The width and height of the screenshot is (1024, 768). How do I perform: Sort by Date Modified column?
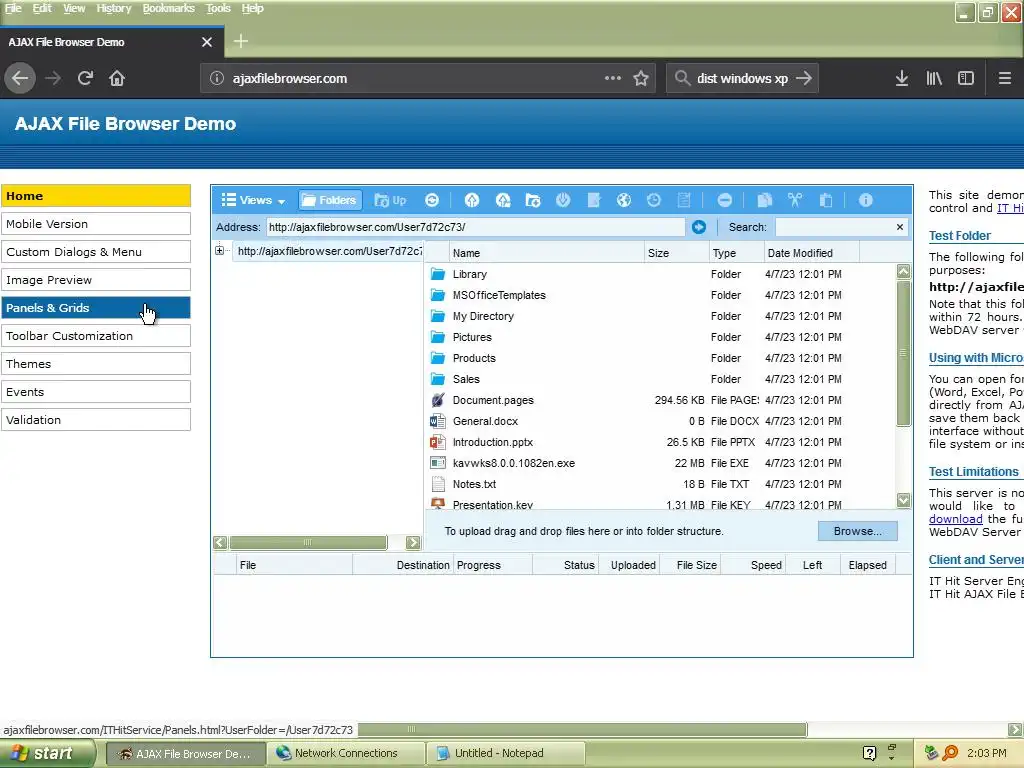[812, 253]
